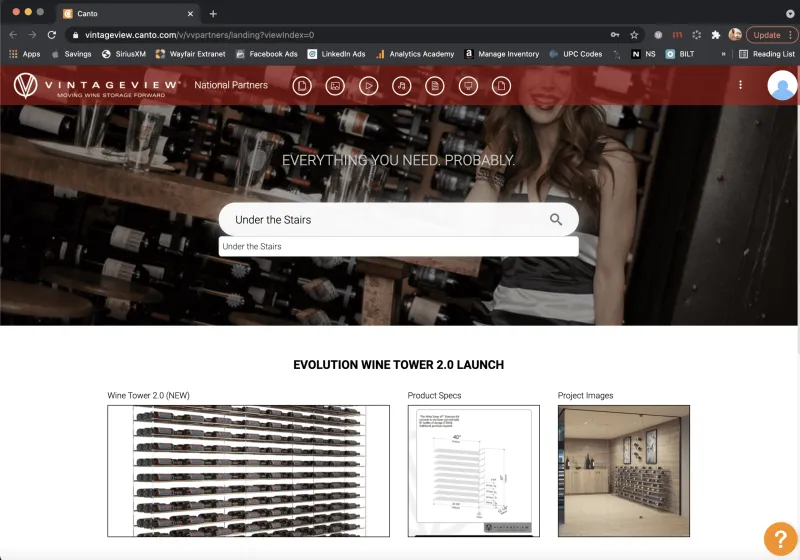The image size is (800, 560).
Task: Open the new tab plus button
Action: point(213,14)
